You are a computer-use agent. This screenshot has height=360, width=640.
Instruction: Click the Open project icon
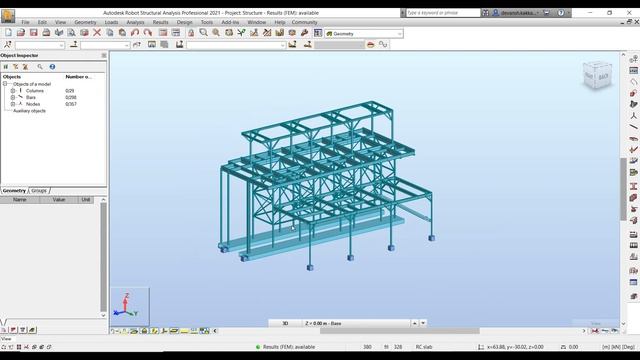click(21, 33)
